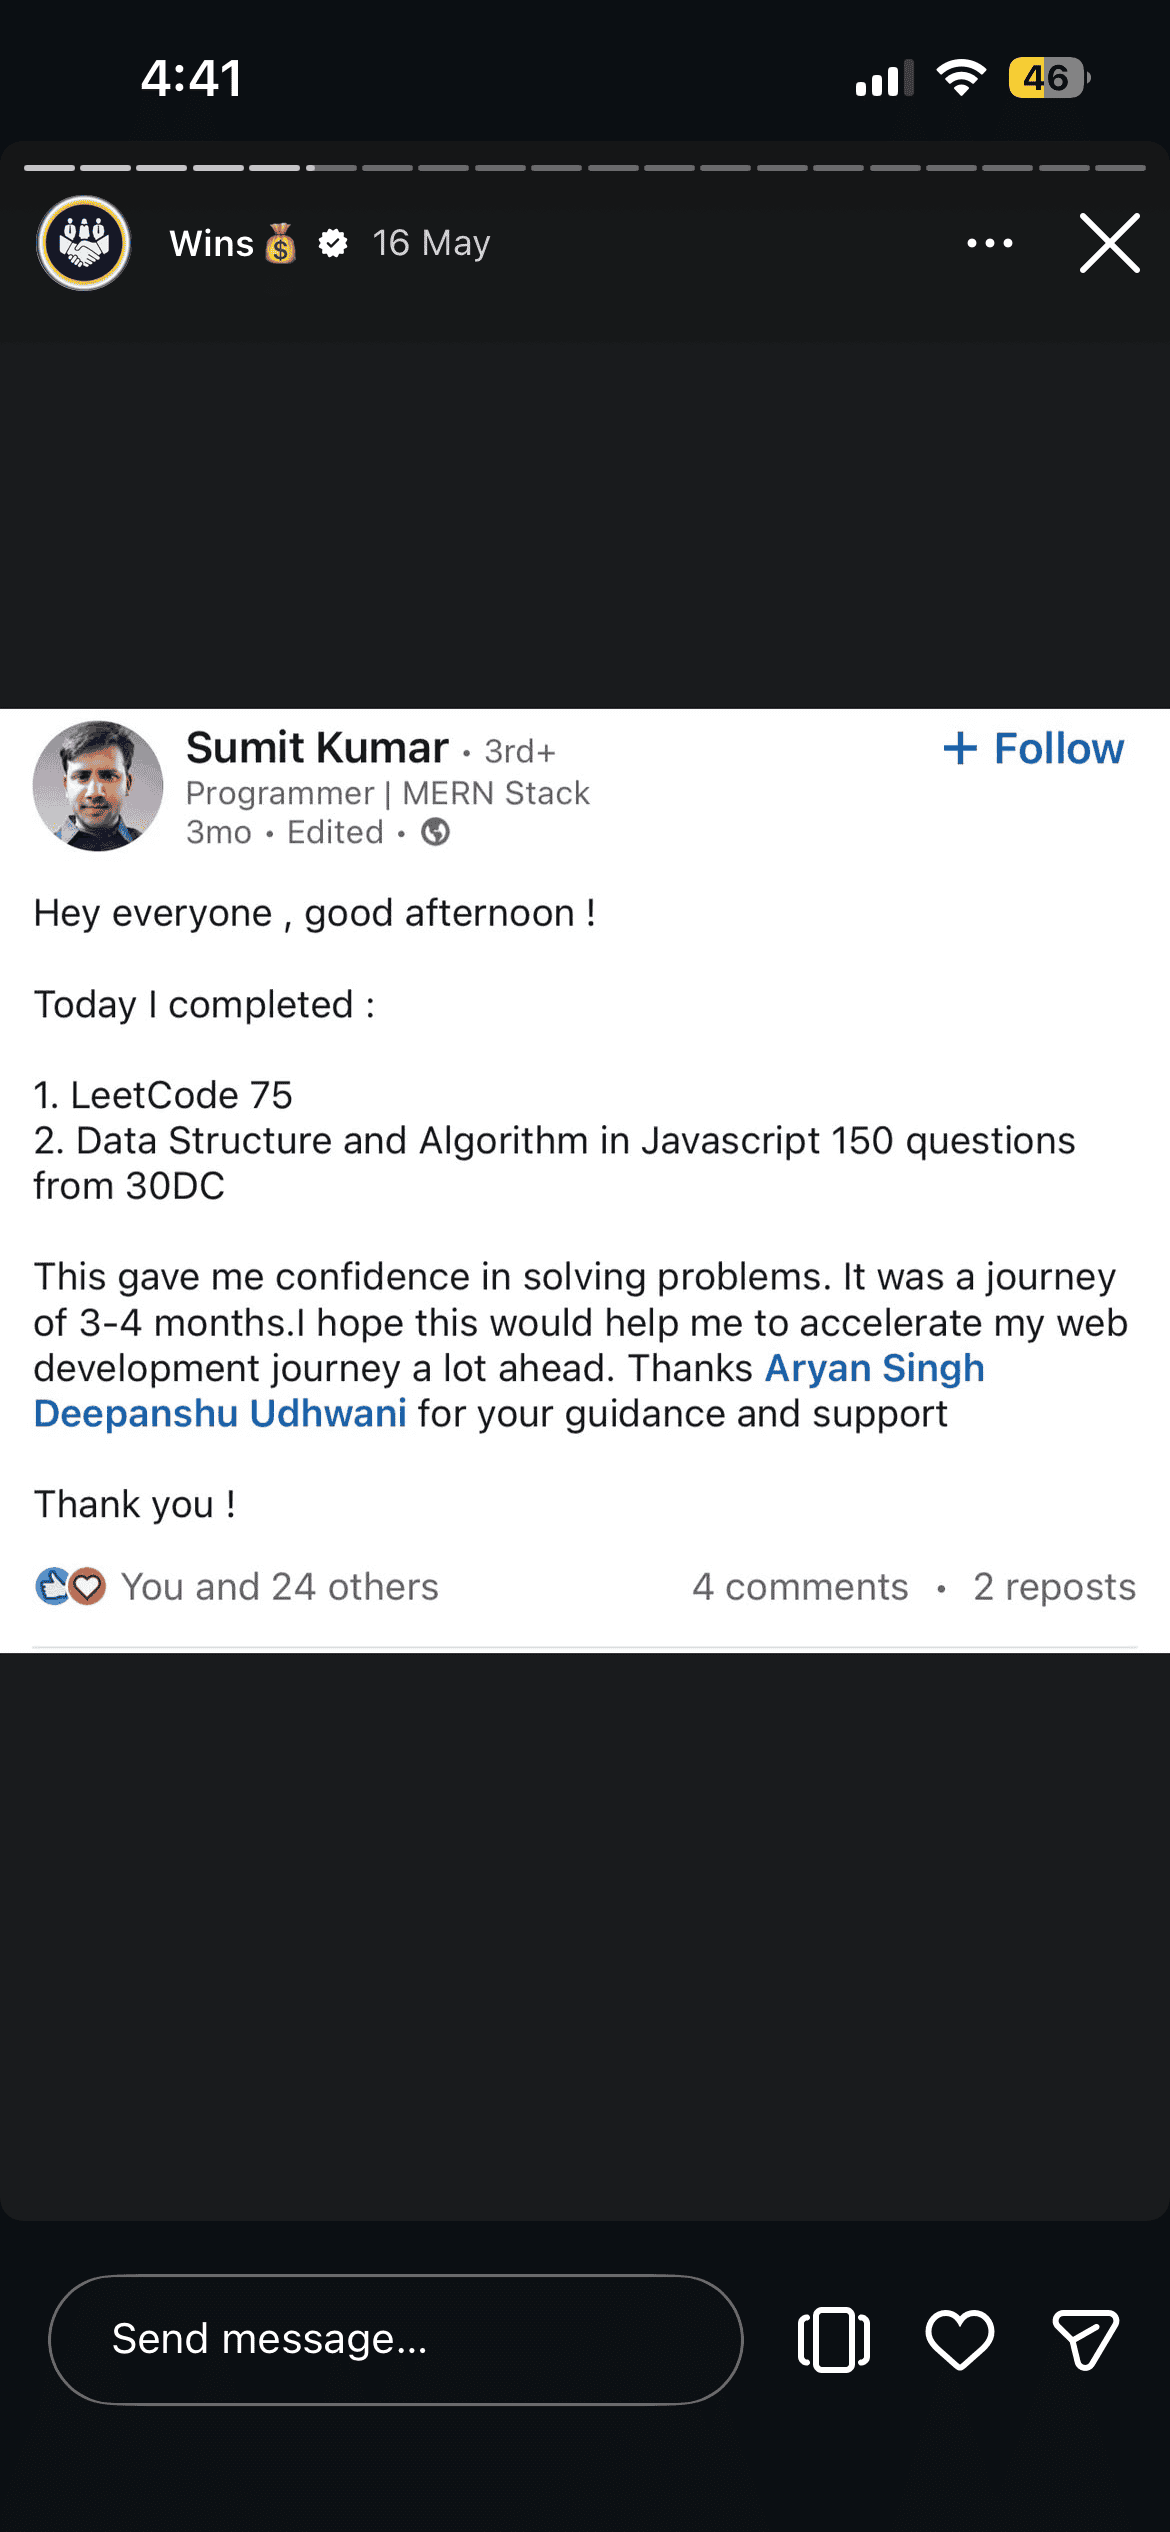Tap the copy-to-story squares icon
Image resolution: width=1170 pixels, height=2532 pixels.
click(832, 2340)
